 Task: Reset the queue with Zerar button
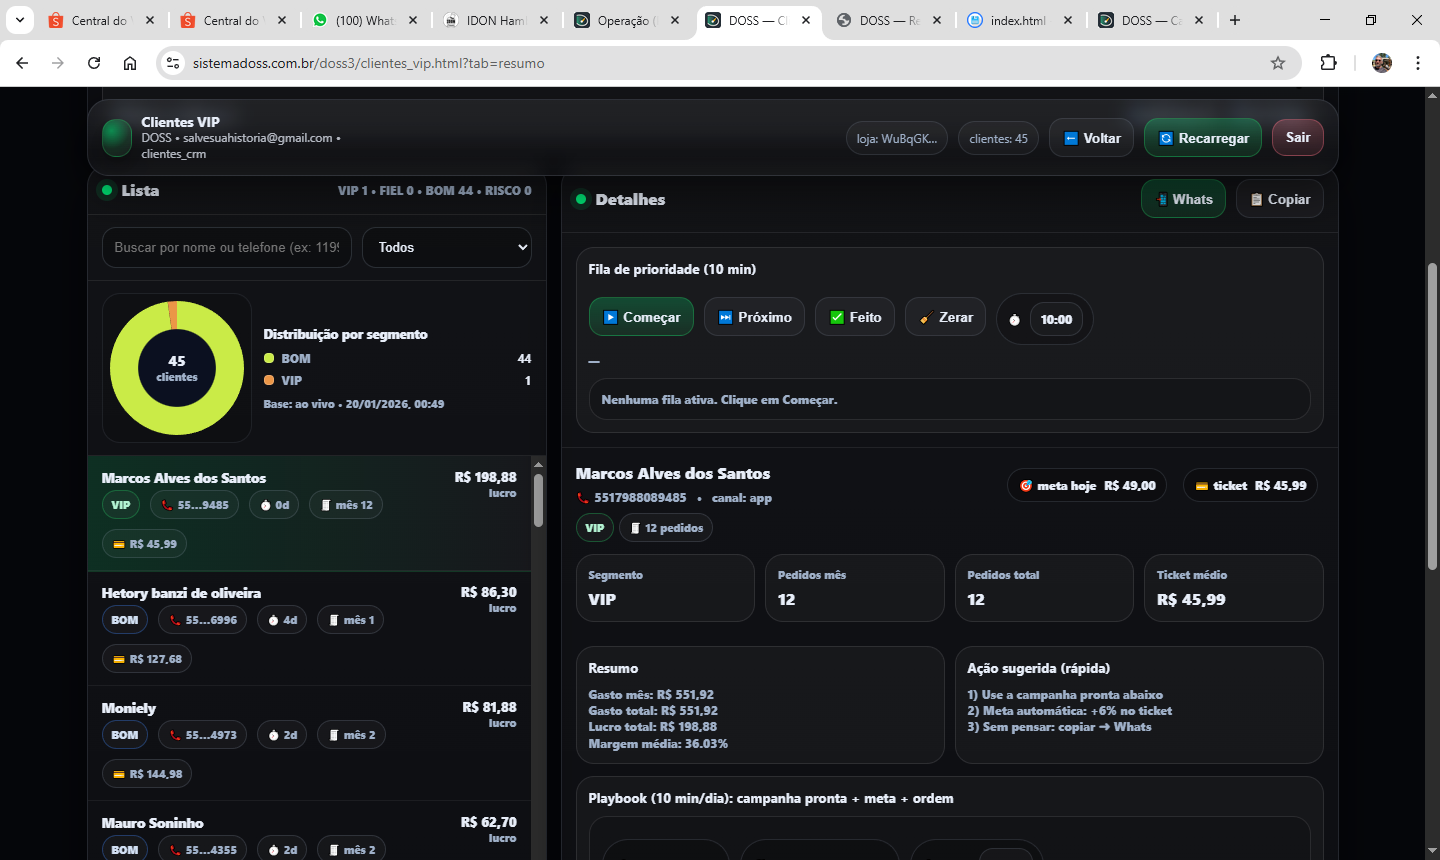pos(945,317)
